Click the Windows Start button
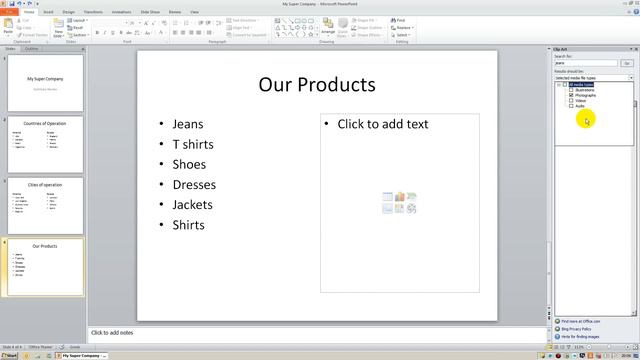 (x=9, y=356)
